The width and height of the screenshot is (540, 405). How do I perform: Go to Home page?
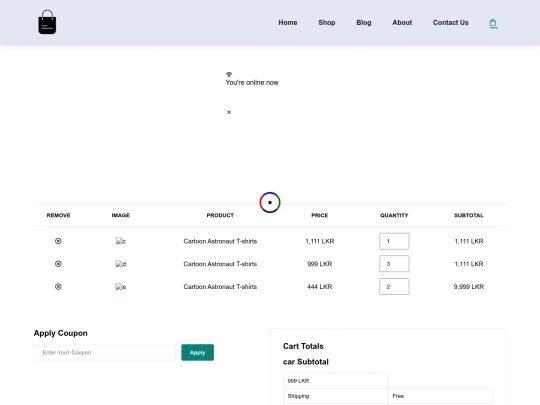[x=288, y=22]
